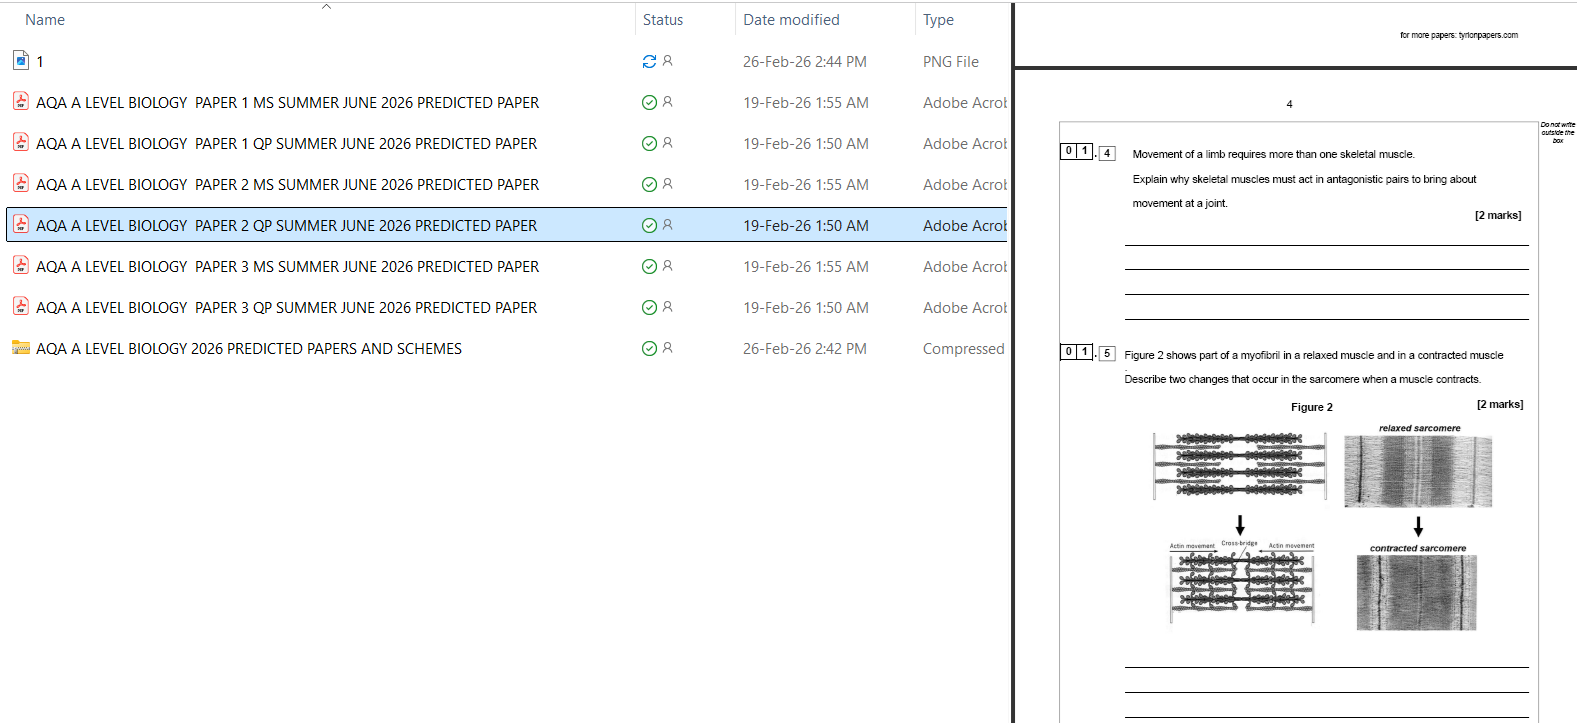Sort files by the Name column header
The width and height of the screenshot is (1577, 723).
click(x=45, y=20)
